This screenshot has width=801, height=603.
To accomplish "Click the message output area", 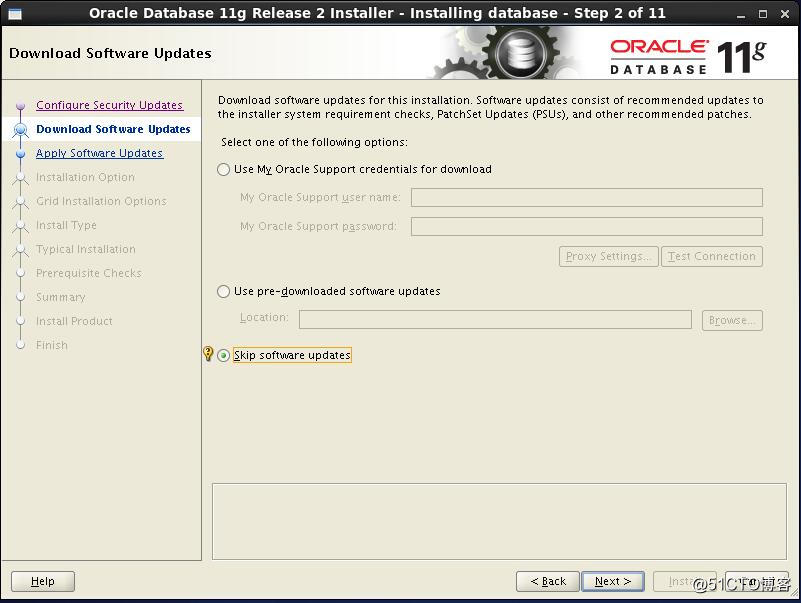I will point(499,521).
